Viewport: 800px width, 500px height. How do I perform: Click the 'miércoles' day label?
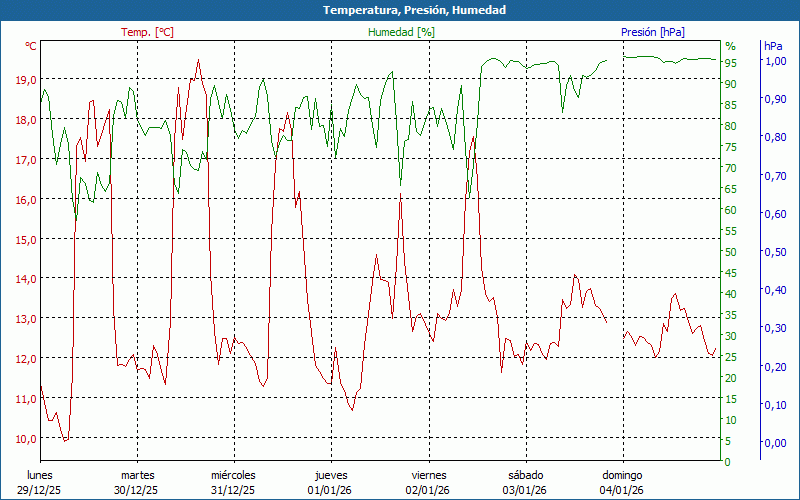(234, 475)
